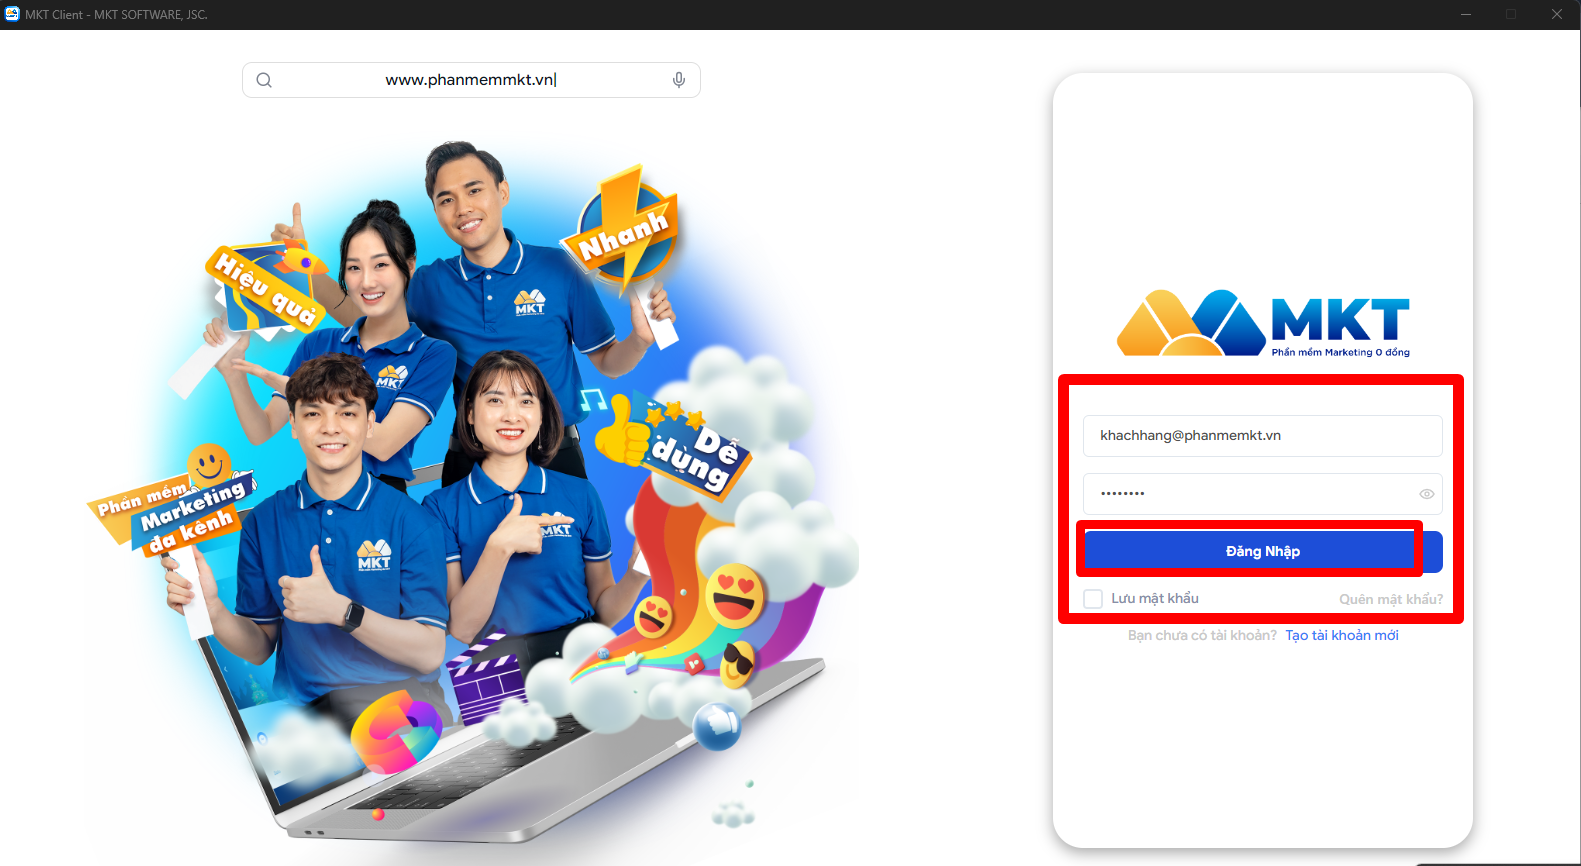Open Tạo tài khoản mới link
The image size is (1581, 866).
pyautogui.click(x=1342, y=635)
